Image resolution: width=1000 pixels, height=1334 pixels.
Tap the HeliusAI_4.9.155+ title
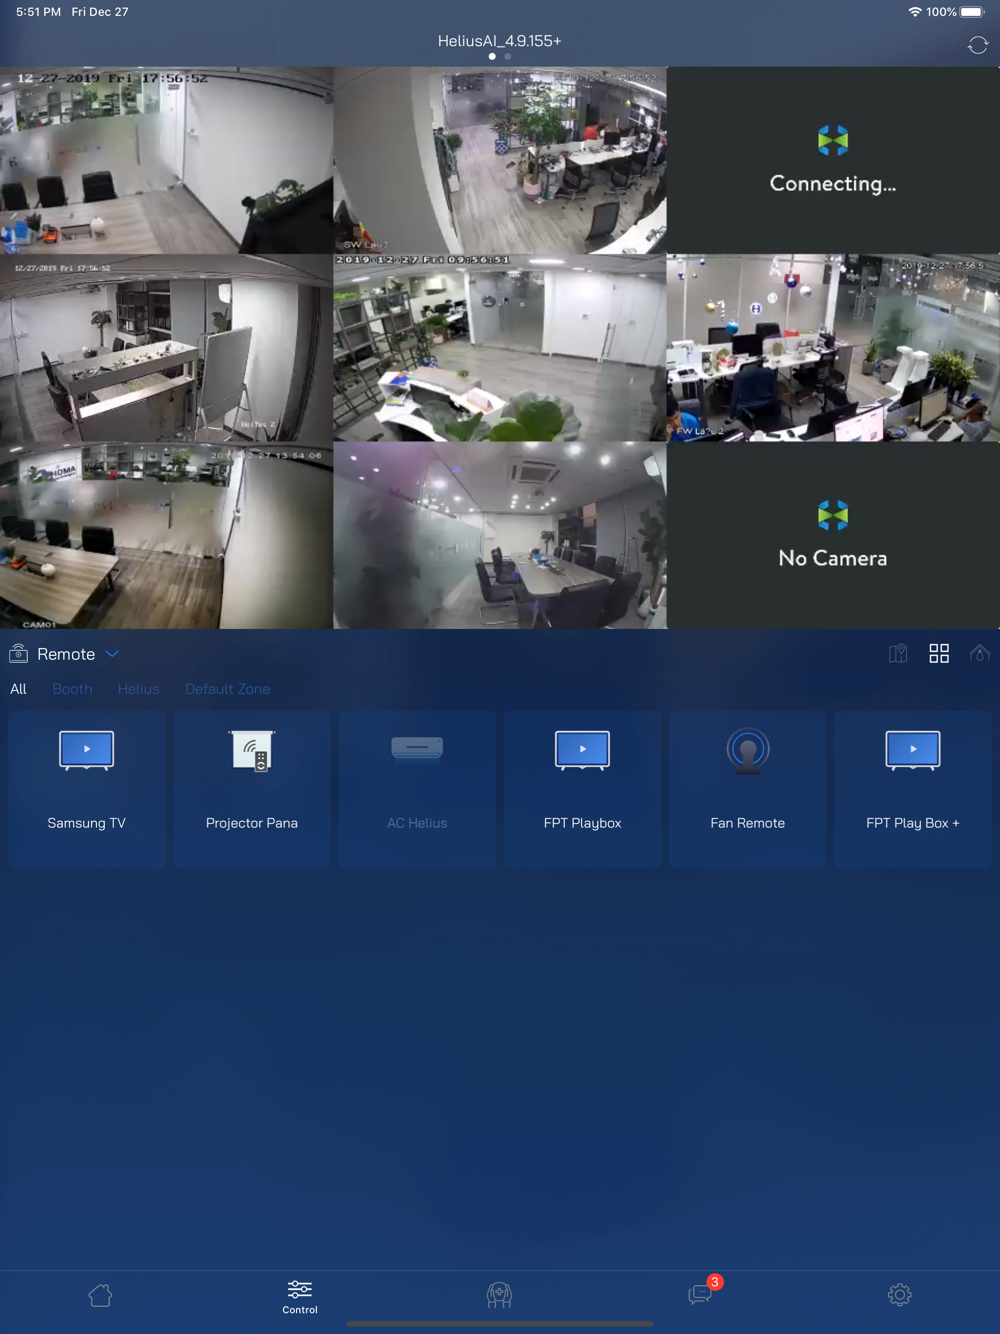[x=499, y=41]
